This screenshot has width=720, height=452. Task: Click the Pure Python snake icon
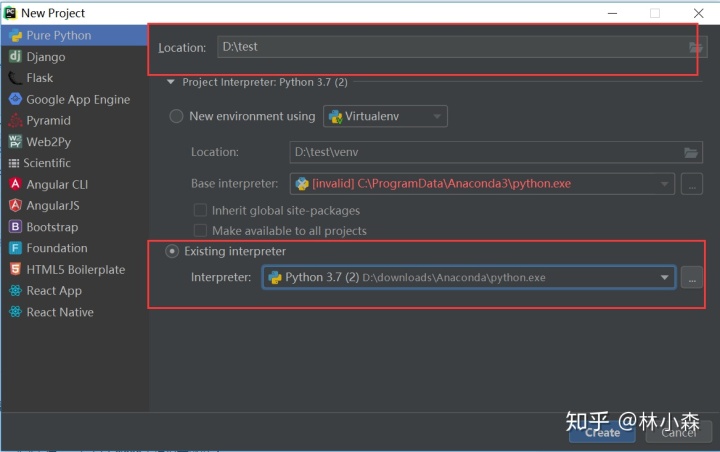tap(15, 35)
